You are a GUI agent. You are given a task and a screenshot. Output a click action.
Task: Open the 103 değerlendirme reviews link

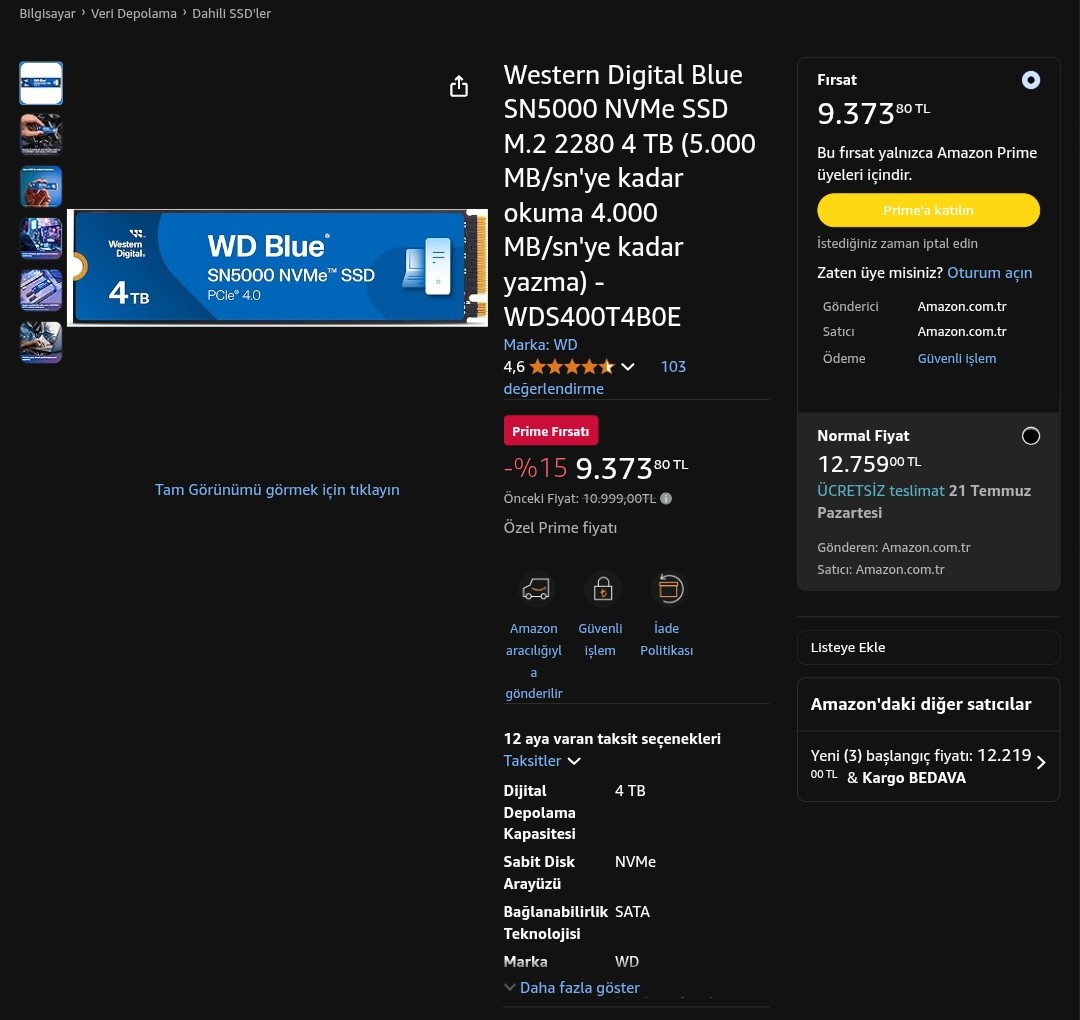coord(594,377)
